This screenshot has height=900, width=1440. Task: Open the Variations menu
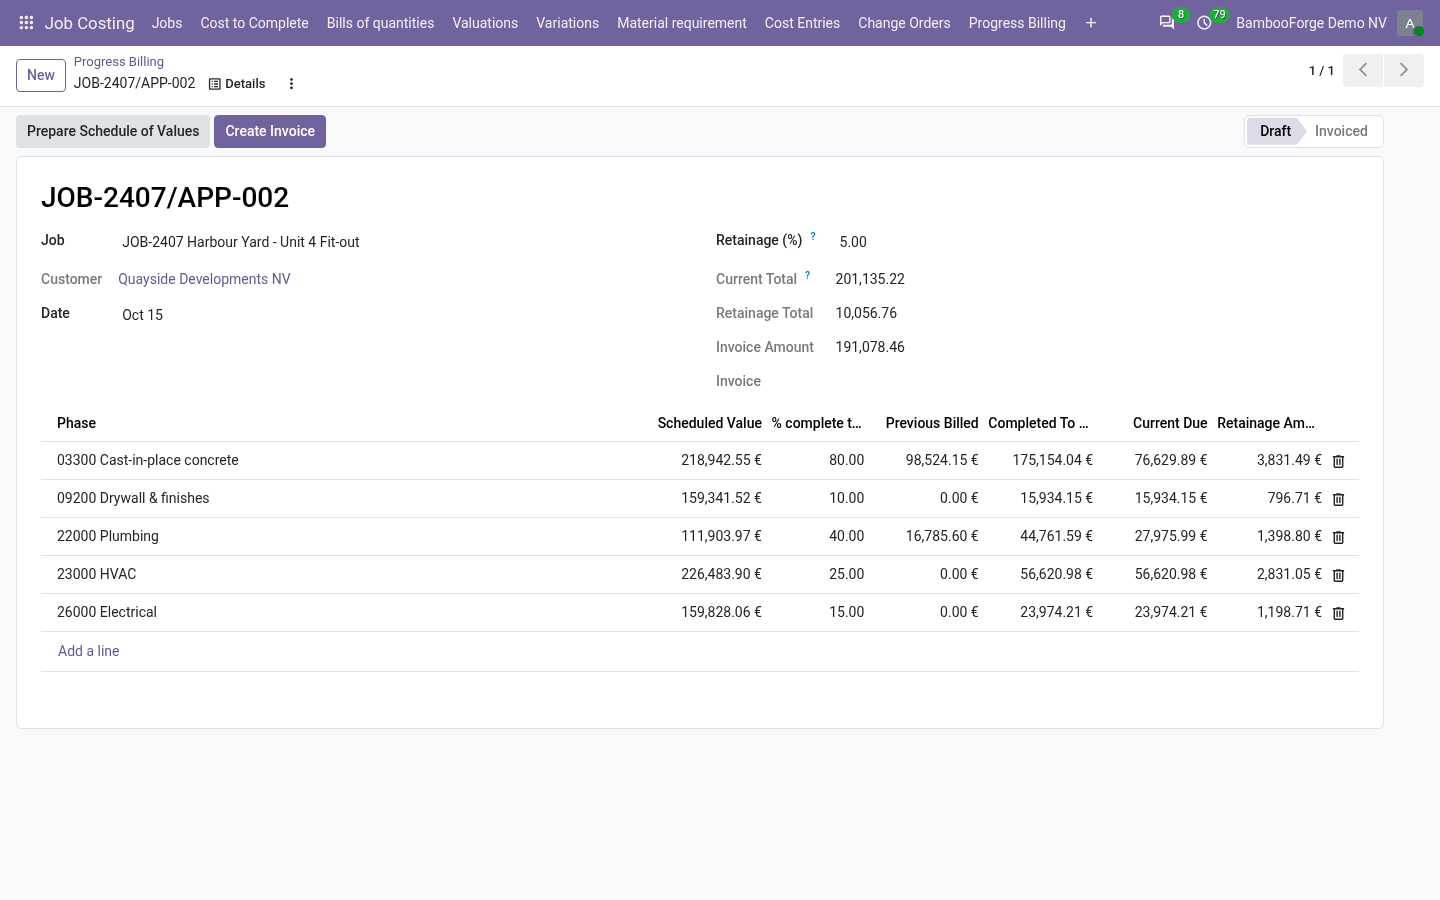pos(567,23)
